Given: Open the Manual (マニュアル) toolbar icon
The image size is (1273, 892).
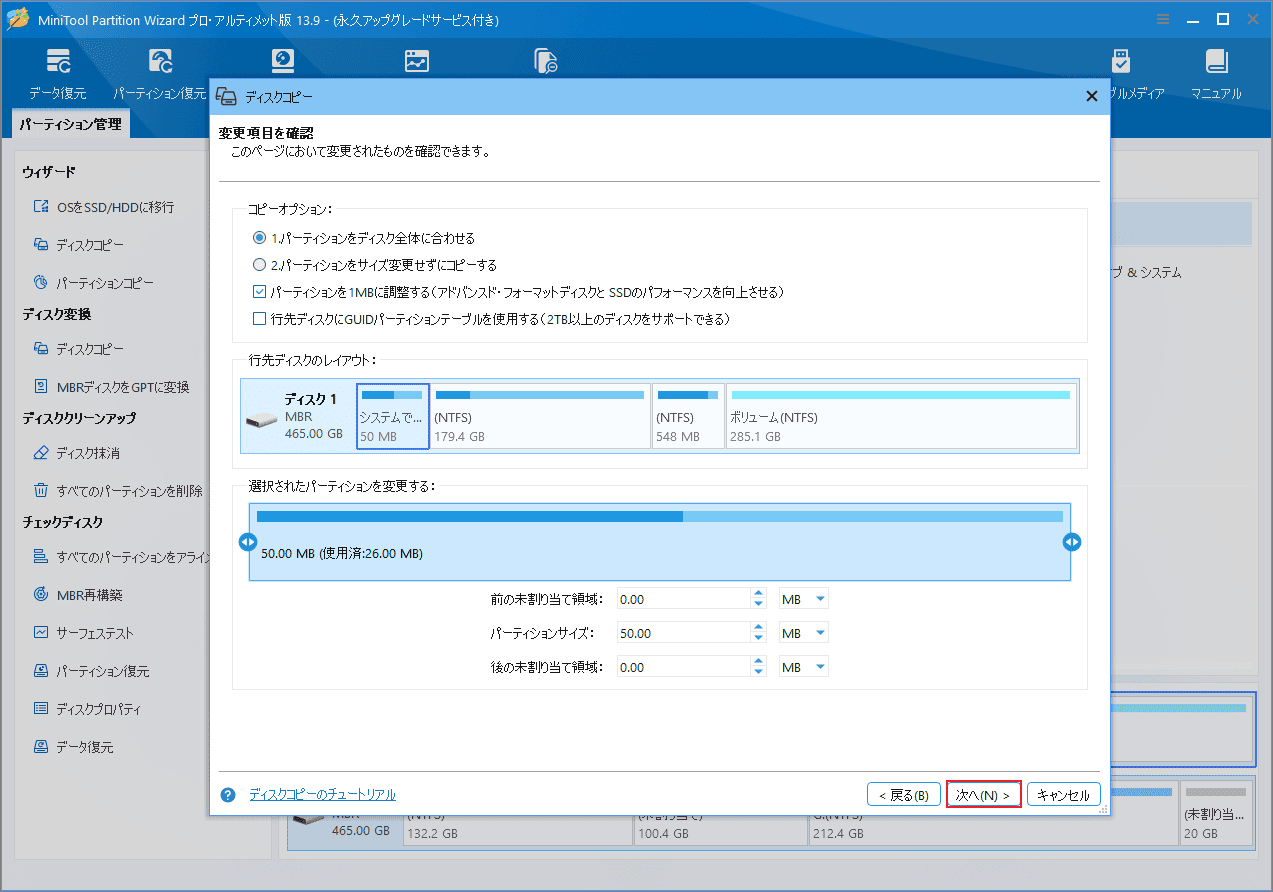Looking at the screenshot, I should 1216,74.
